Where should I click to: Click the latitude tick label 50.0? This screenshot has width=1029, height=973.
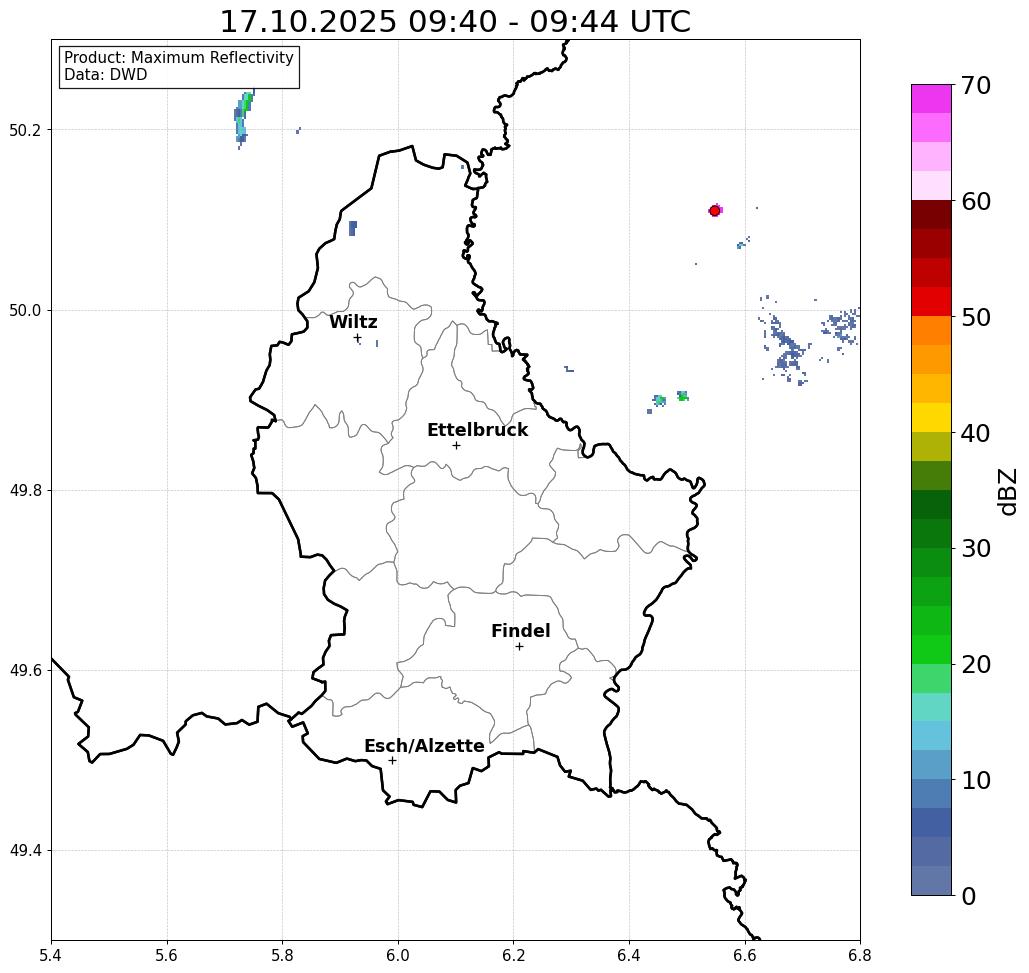(x=24, y=310)
